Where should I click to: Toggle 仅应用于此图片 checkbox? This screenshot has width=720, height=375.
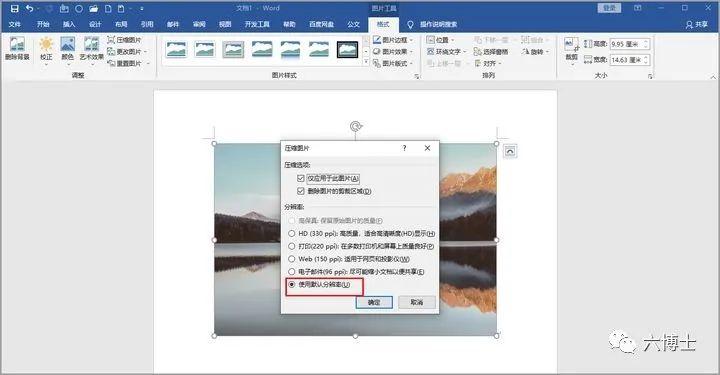[x=301, y=178]
